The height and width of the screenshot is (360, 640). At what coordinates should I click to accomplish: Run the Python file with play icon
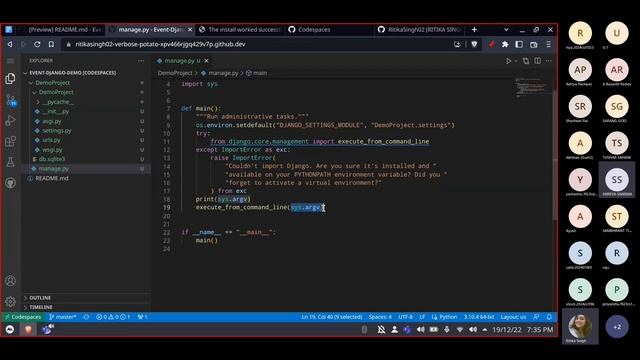(508, 61)
